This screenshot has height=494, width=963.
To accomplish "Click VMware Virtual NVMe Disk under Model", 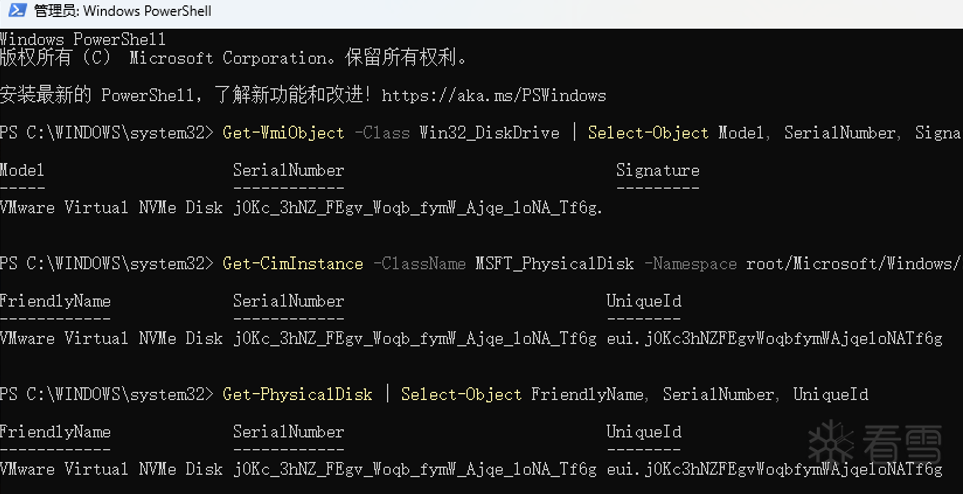I will [x=111, y=207].
